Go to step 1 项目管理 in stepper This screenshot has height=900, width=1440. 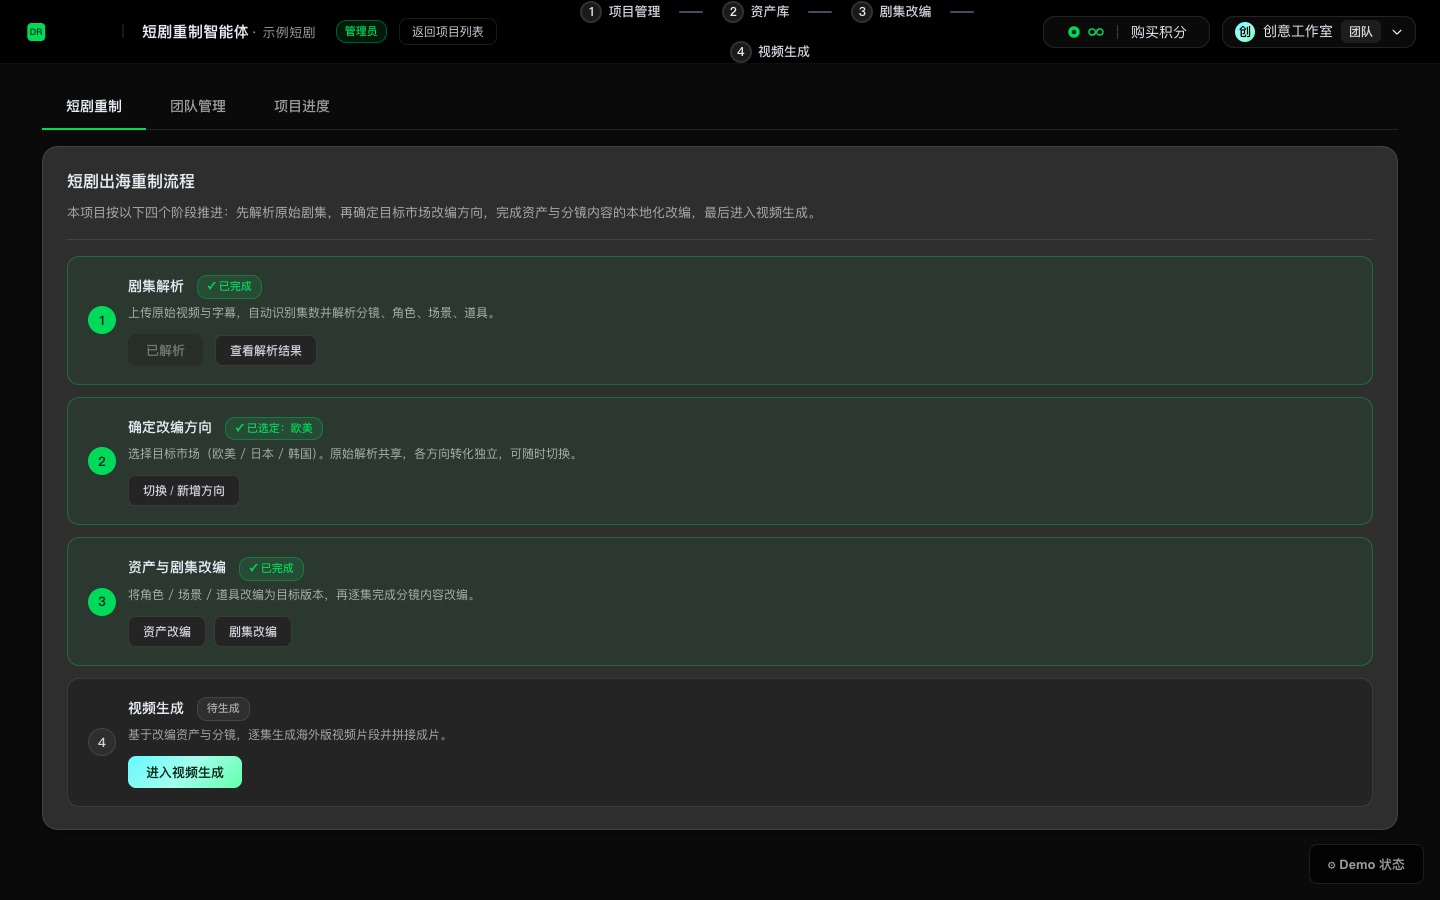click(622, 12)
